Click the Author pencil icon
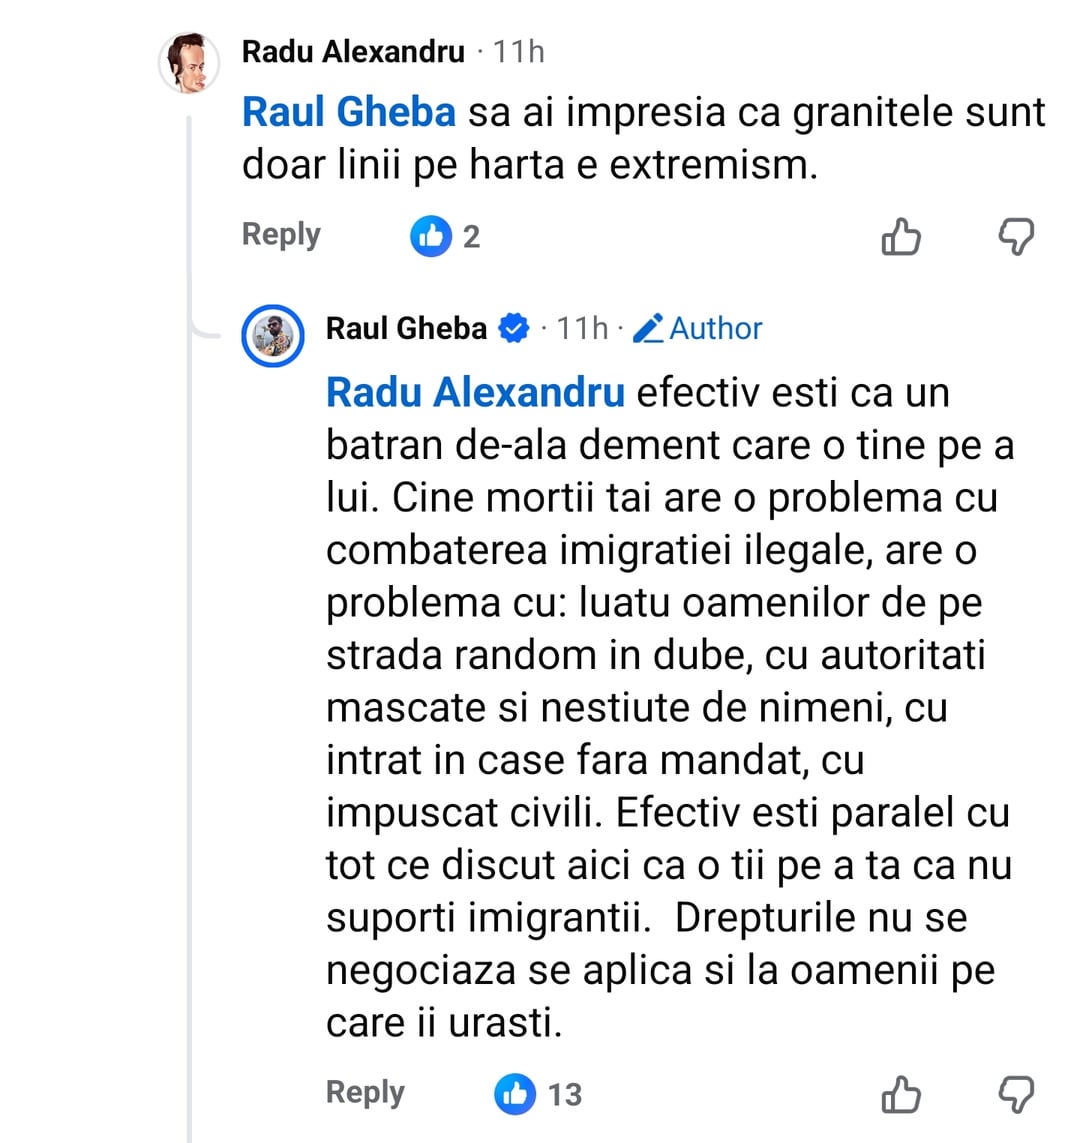This screenshot has width=1080, height=1143. [649, 328]
